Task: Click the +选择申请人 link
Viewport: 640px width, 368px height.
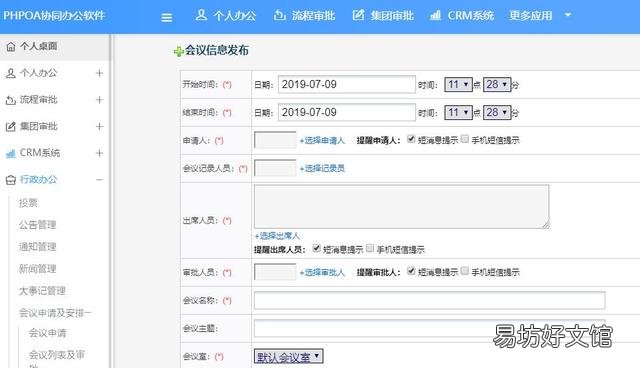Action: tap(322, 141)
